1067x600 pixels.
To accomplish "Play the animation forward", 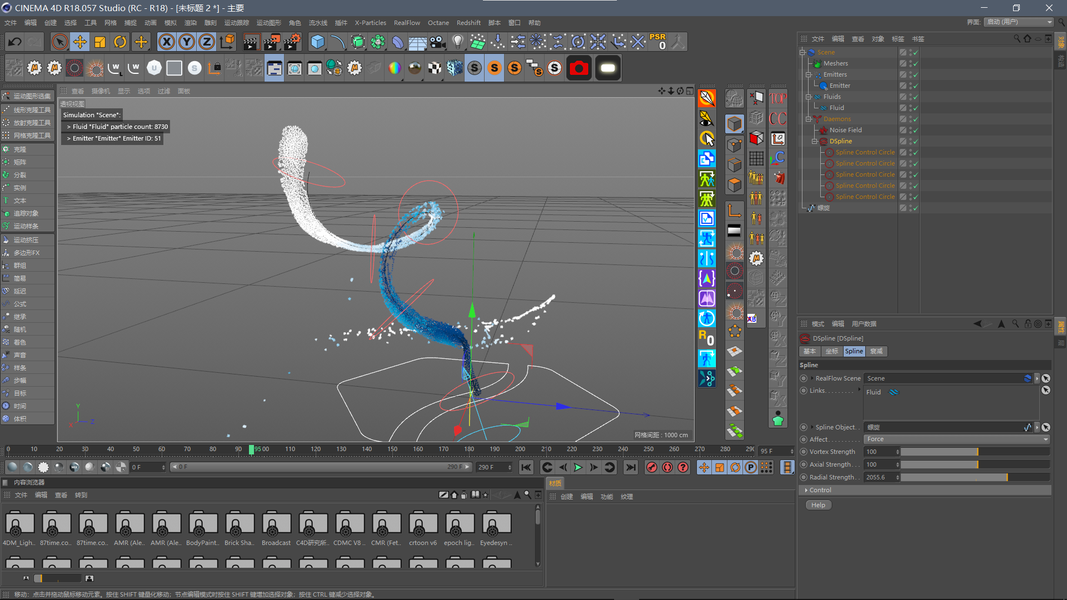I will point(578,467).
